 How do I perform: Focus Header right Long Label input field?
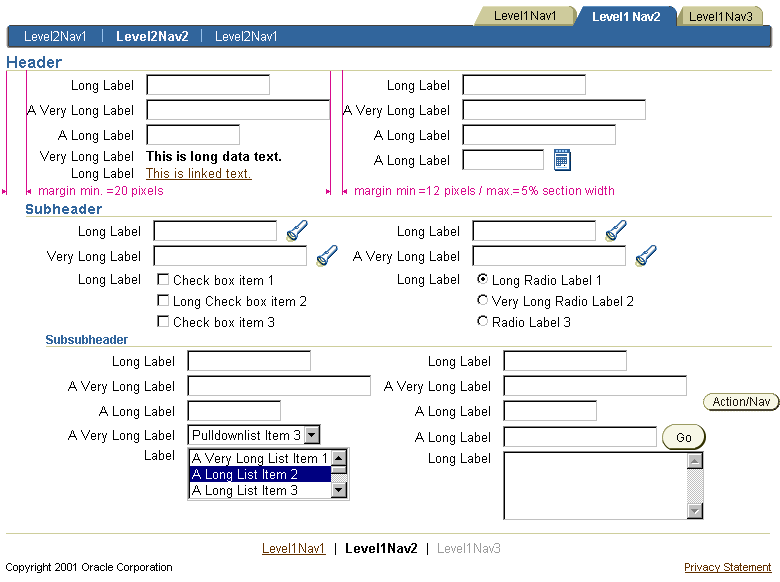click(x=524, y=85)
